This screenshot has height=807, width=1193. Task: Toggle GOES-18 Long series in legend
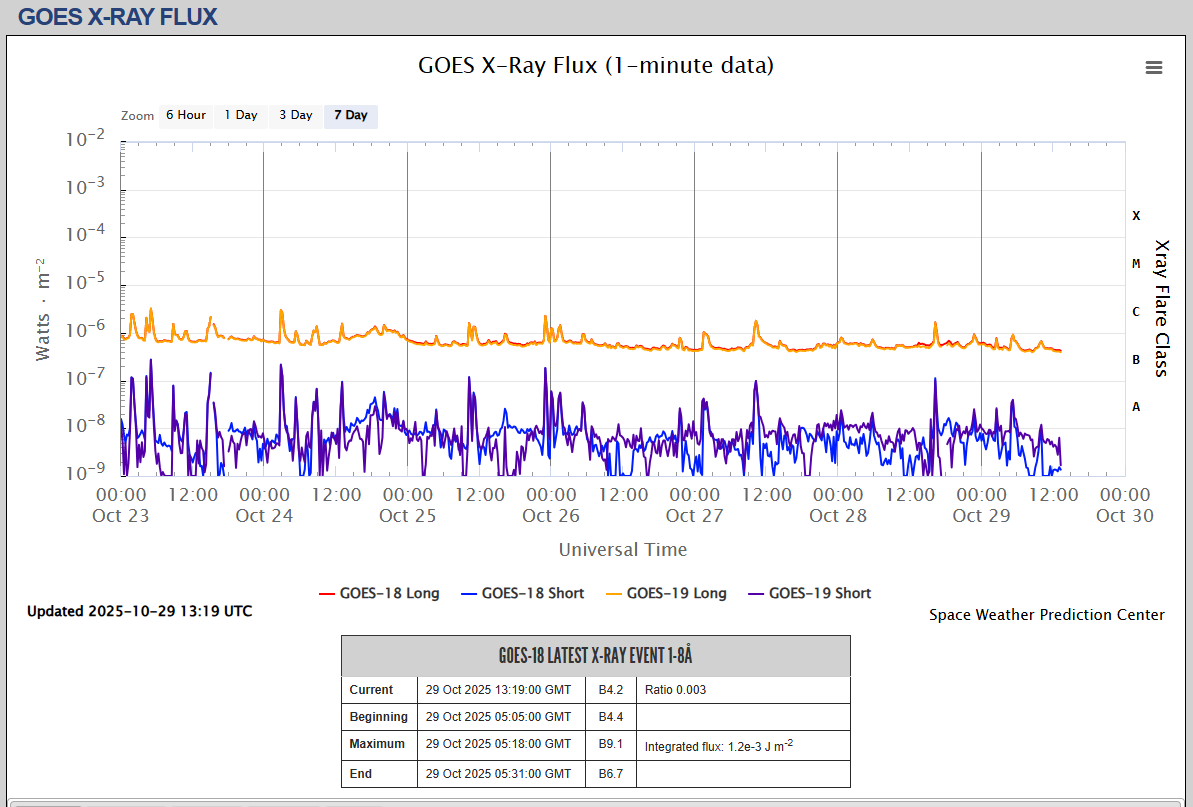389,593
